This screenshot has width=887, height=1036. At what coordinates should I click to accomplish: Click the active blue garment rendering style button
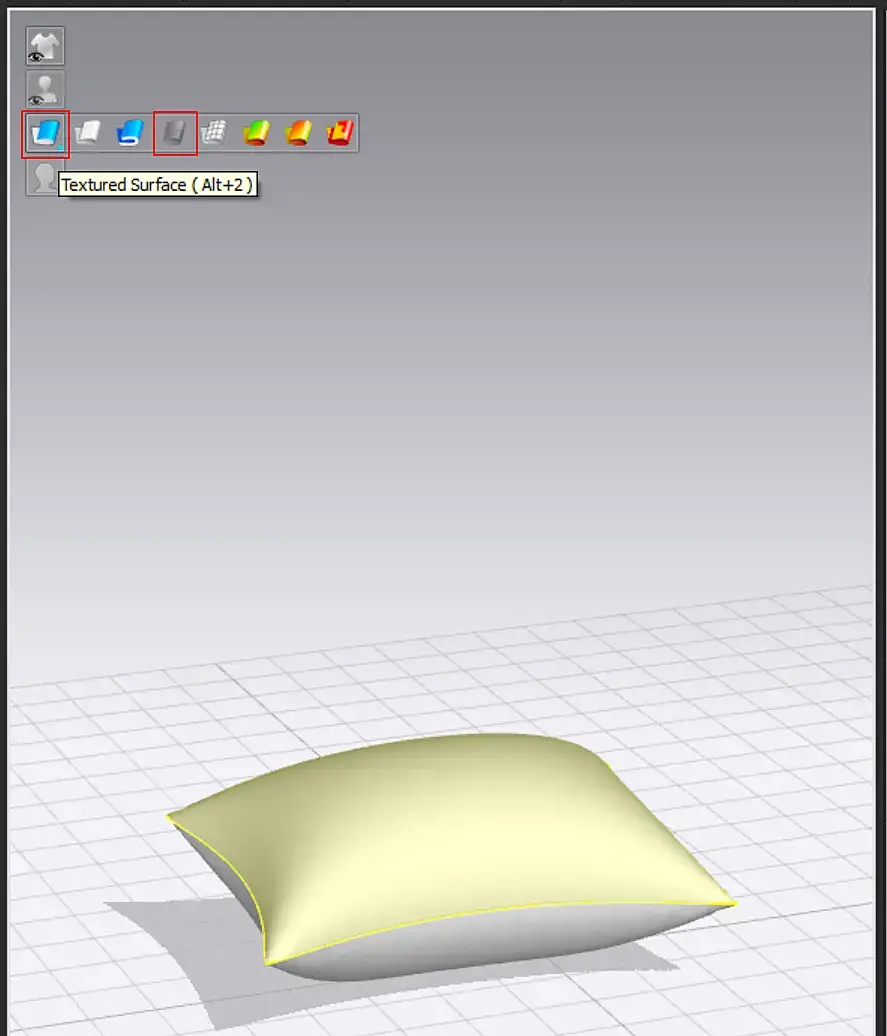(45, 133)
